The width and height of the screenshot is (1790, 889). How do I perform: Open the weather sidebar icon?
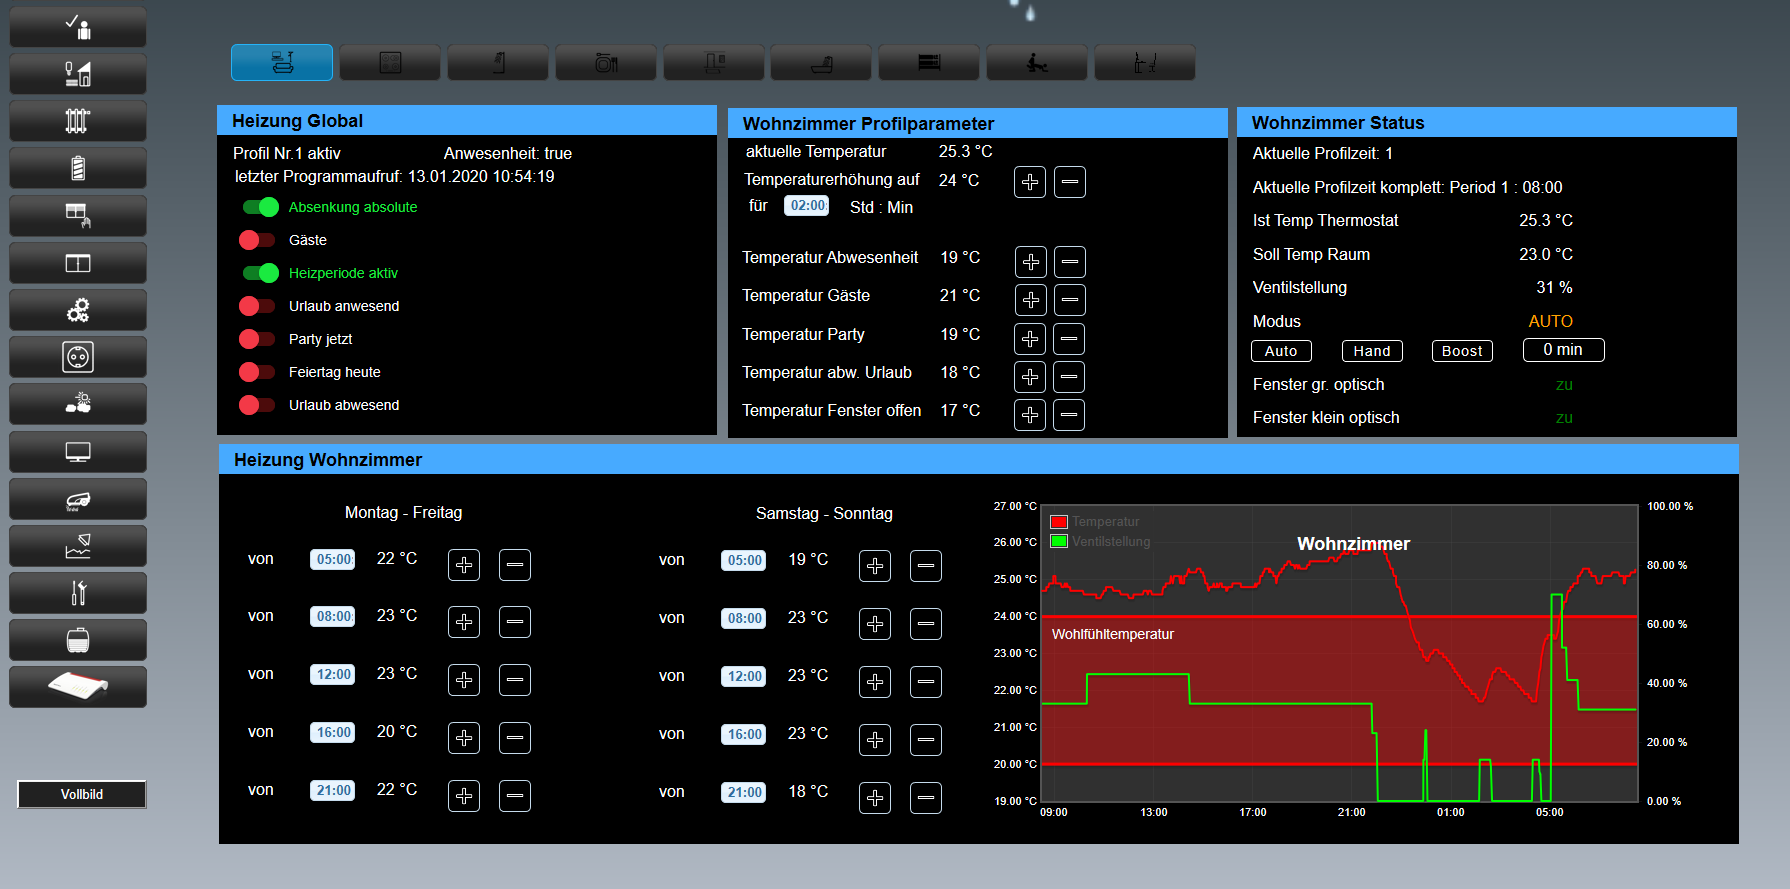[78, 404]
